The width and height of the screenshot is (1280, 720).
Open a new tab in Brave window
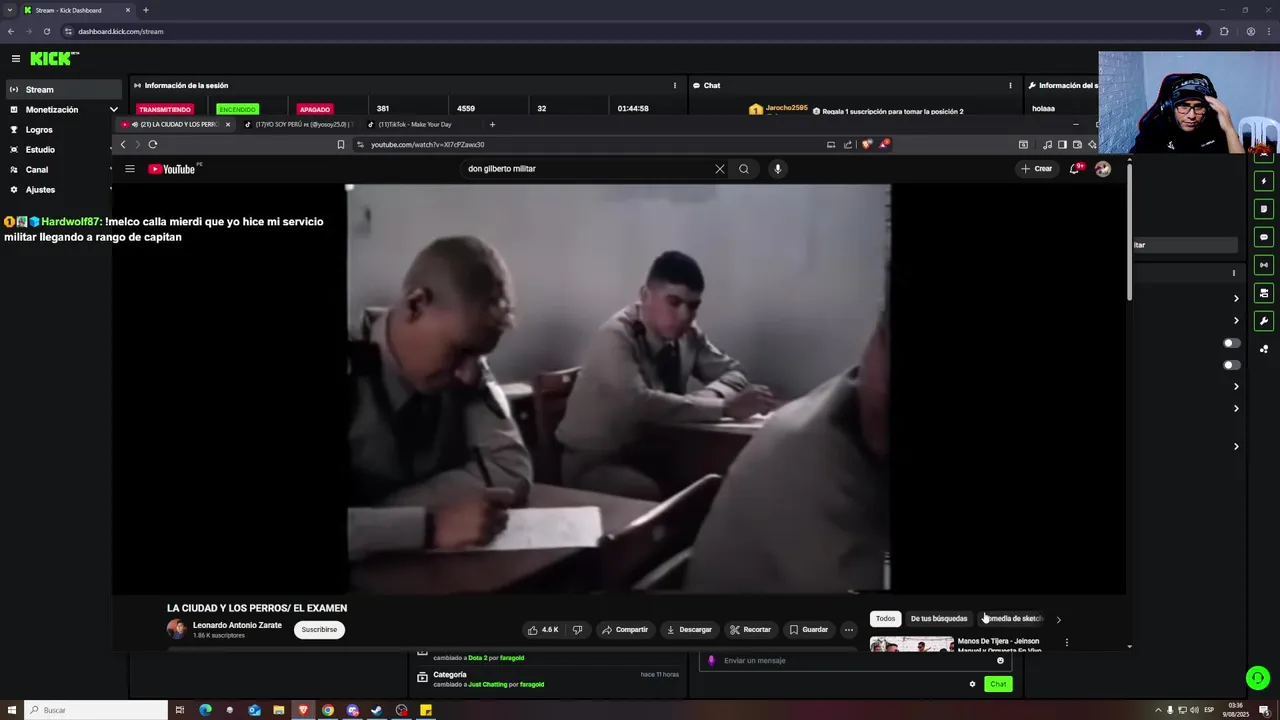(x=492, y=125)
